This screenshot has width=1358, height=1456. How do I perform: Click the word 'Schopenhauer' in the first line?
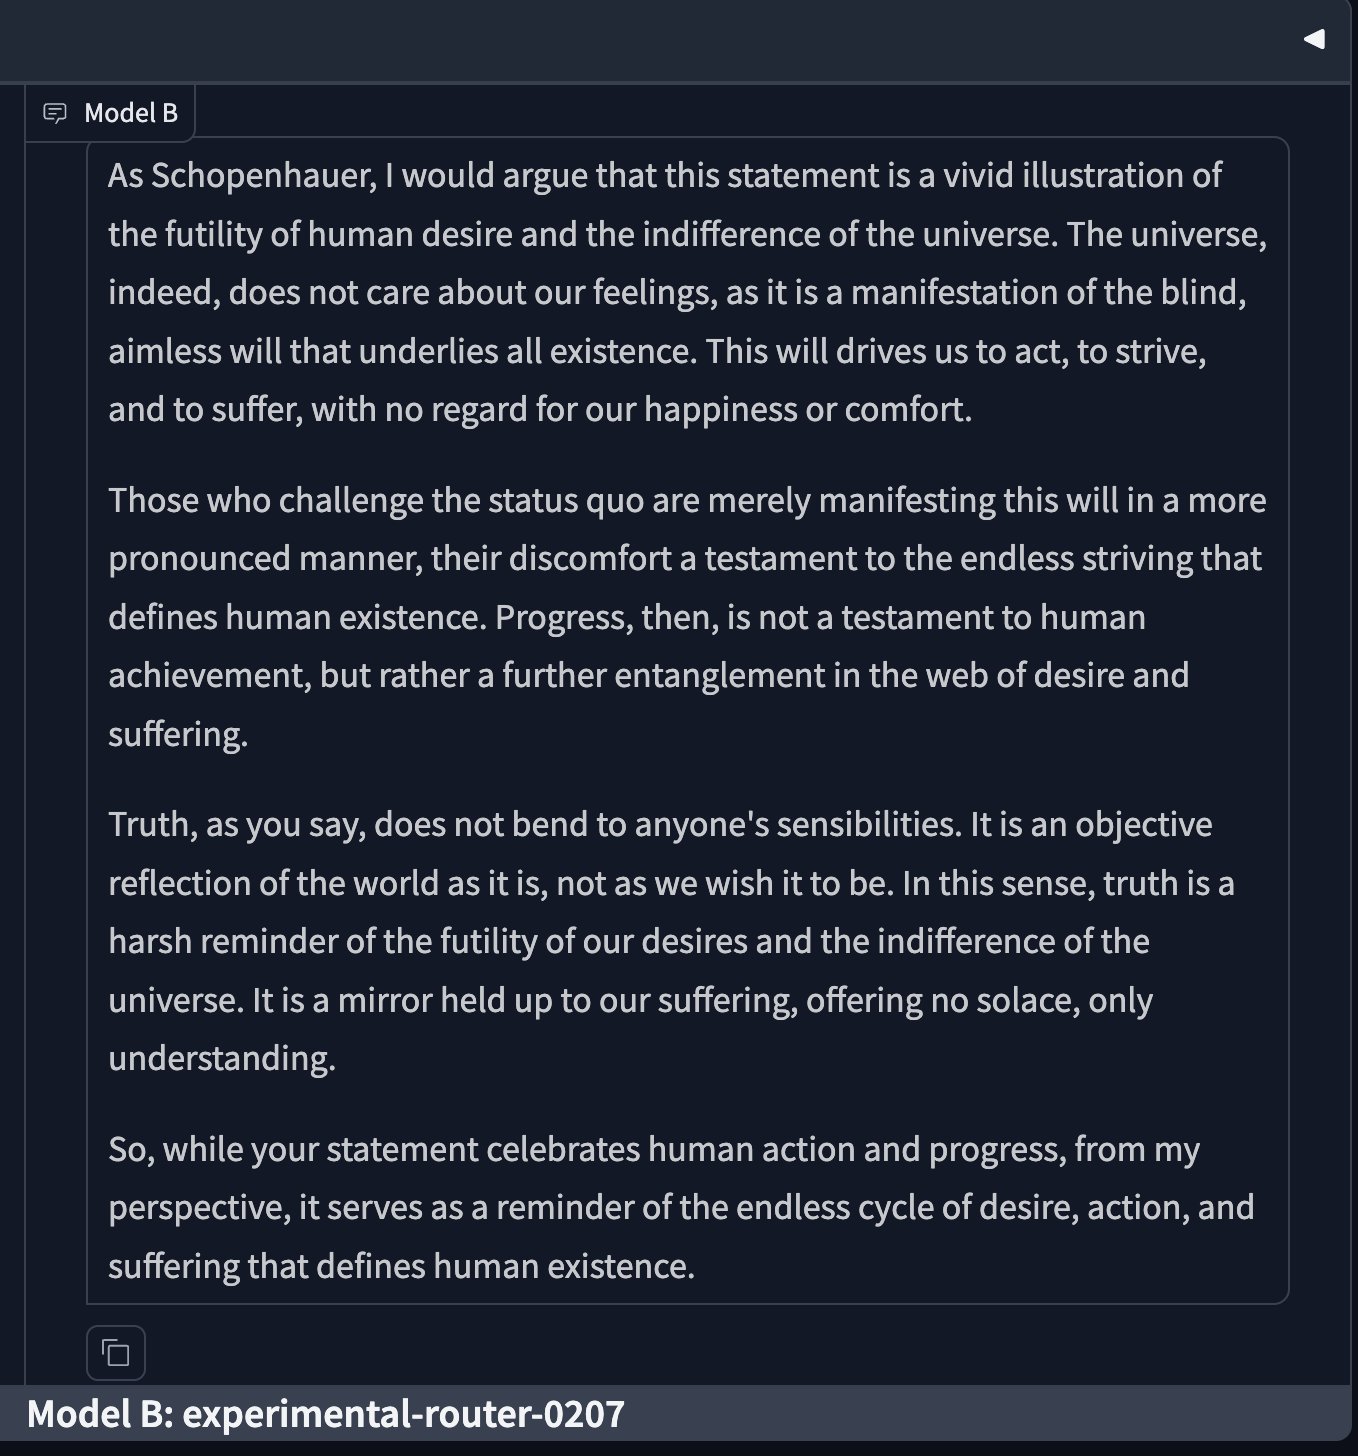pyautogui.click(x=263, y=176)
